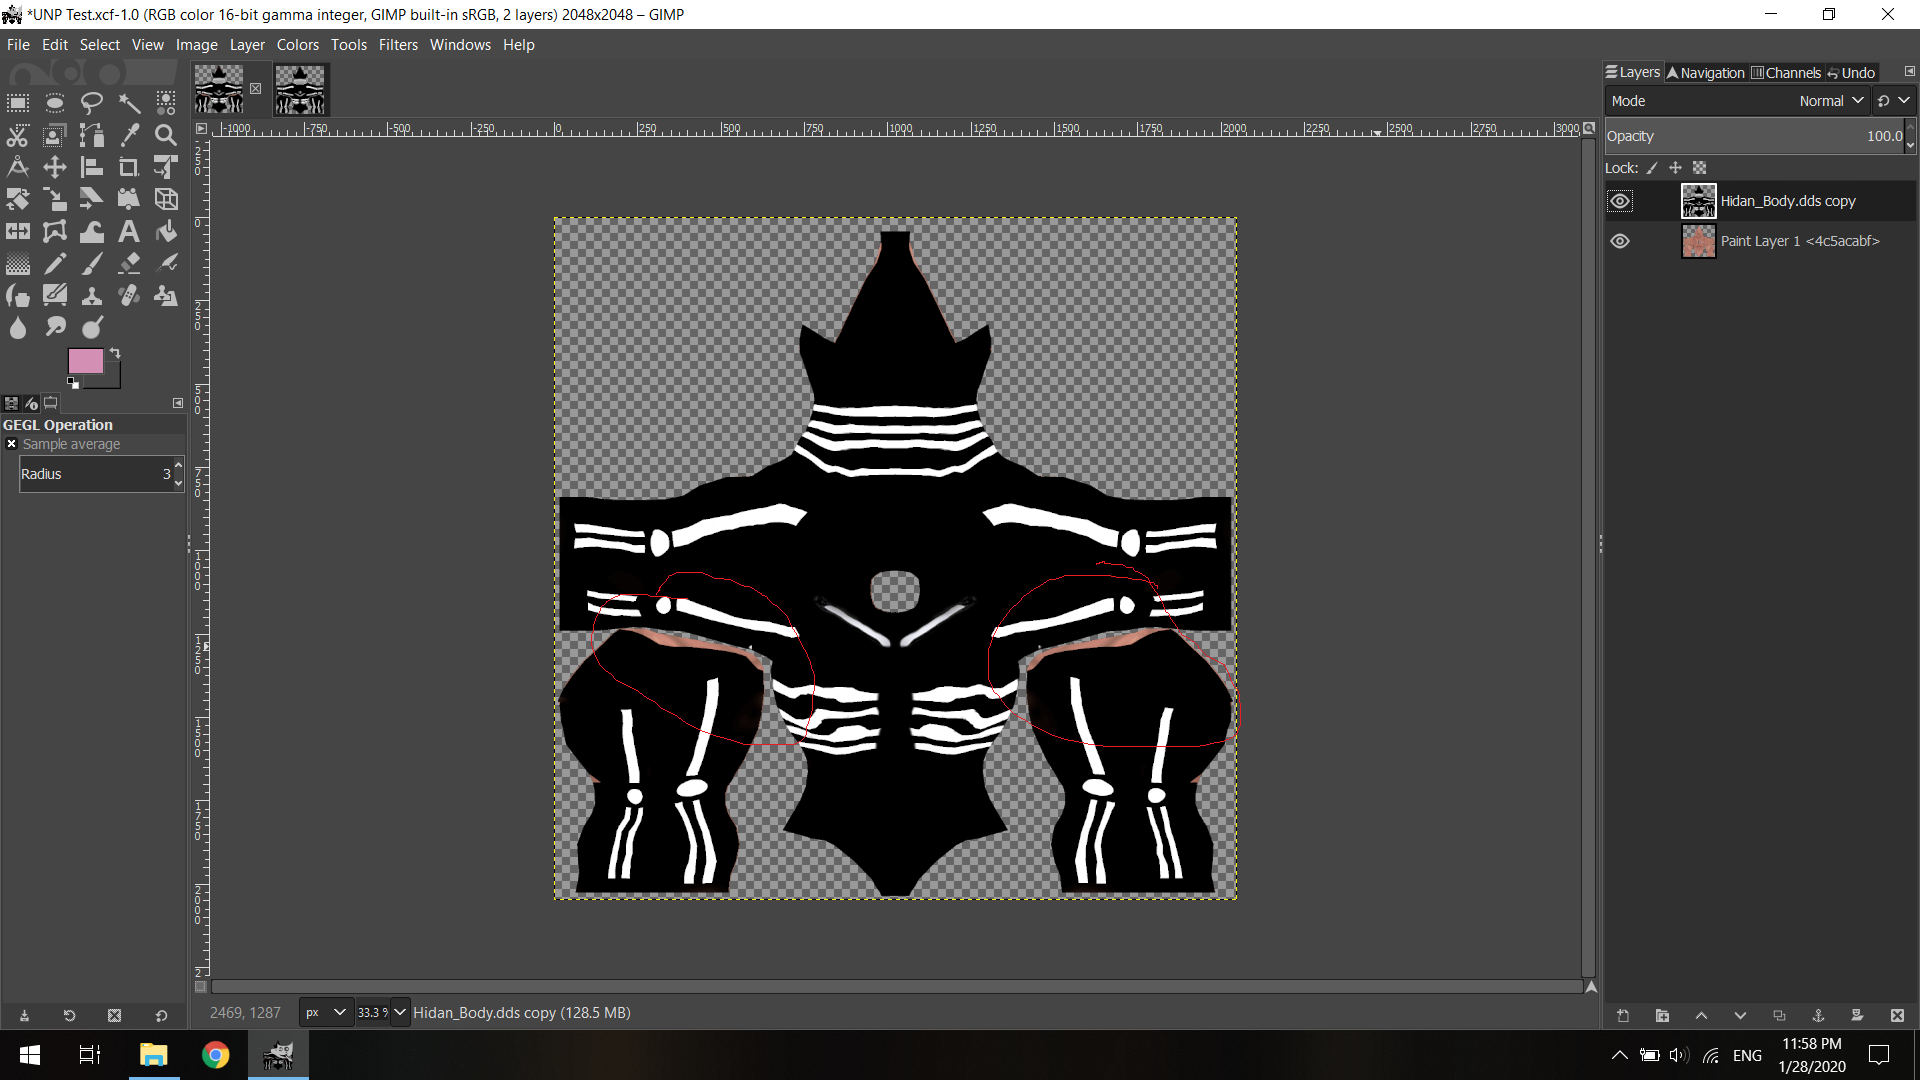Click the Radius spinner arrows
The image size is (1920, 1080).
tap(178, 474)
